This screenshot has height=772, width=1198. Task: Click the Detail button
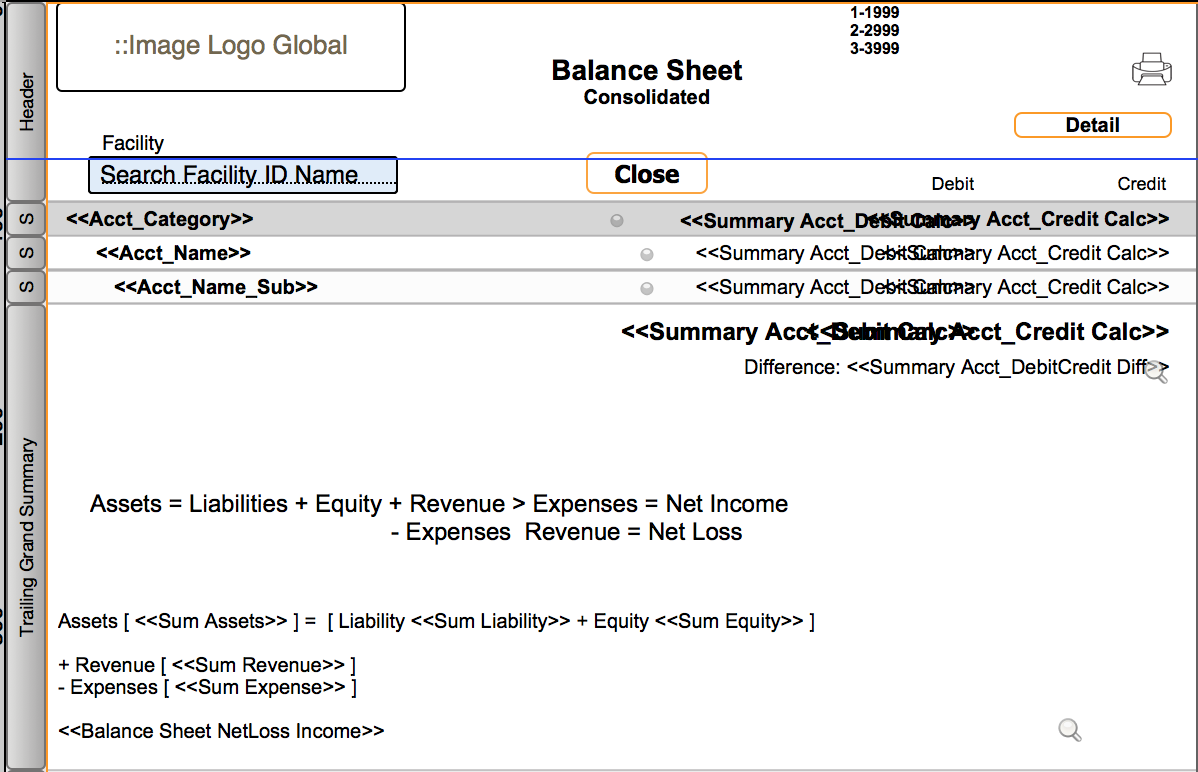pyautogui.click(x=1093, y=125)
